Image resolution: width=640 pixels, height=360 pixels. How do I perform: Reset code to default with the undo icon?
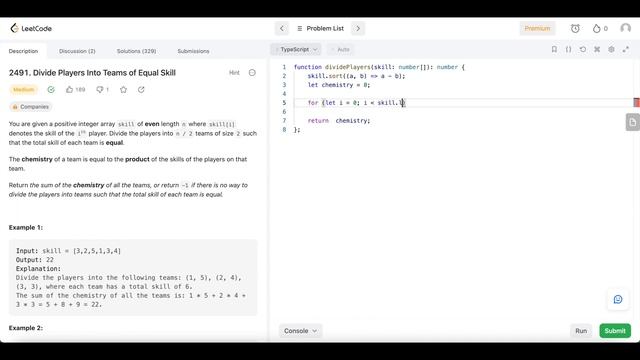582,49
